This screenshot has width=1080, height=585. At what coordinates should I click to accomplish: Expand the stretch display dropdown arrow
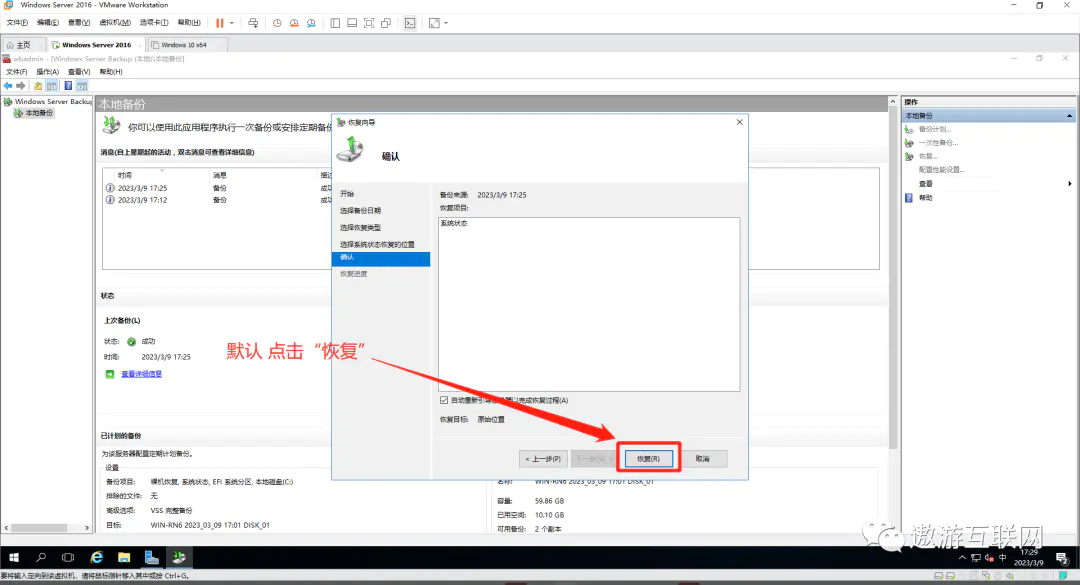point(446,23)
